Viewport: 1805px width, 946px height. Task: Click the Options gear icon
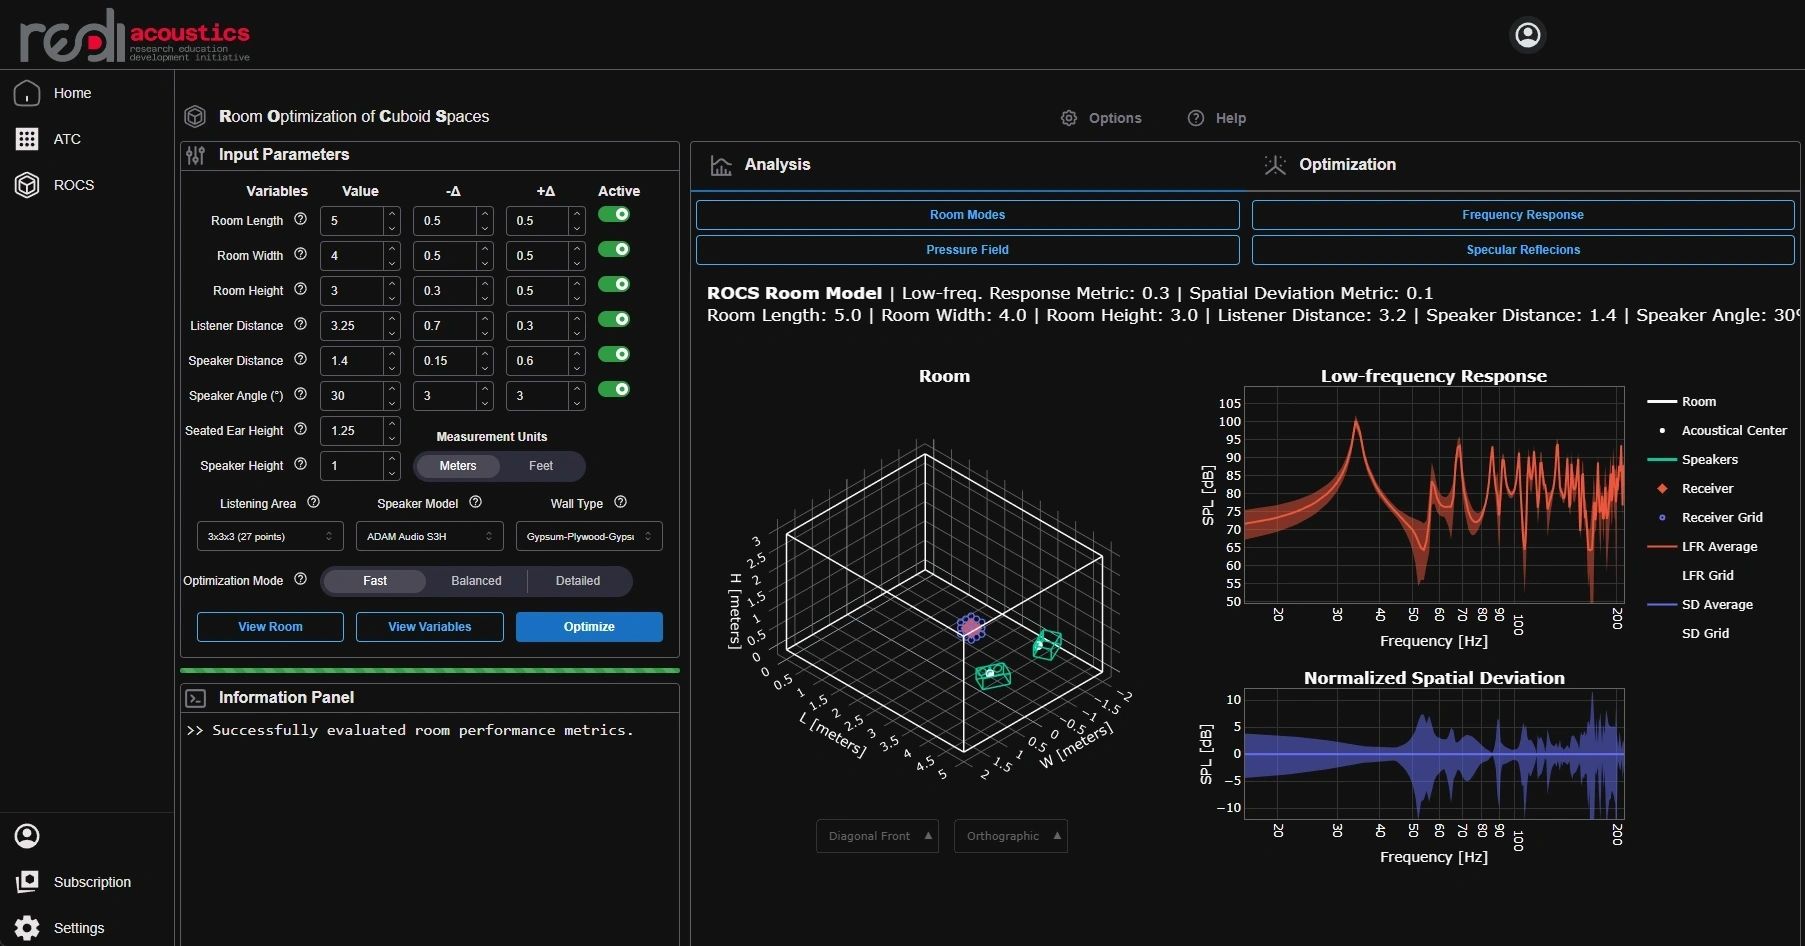pyautogui.click(x=1069, y=118)
